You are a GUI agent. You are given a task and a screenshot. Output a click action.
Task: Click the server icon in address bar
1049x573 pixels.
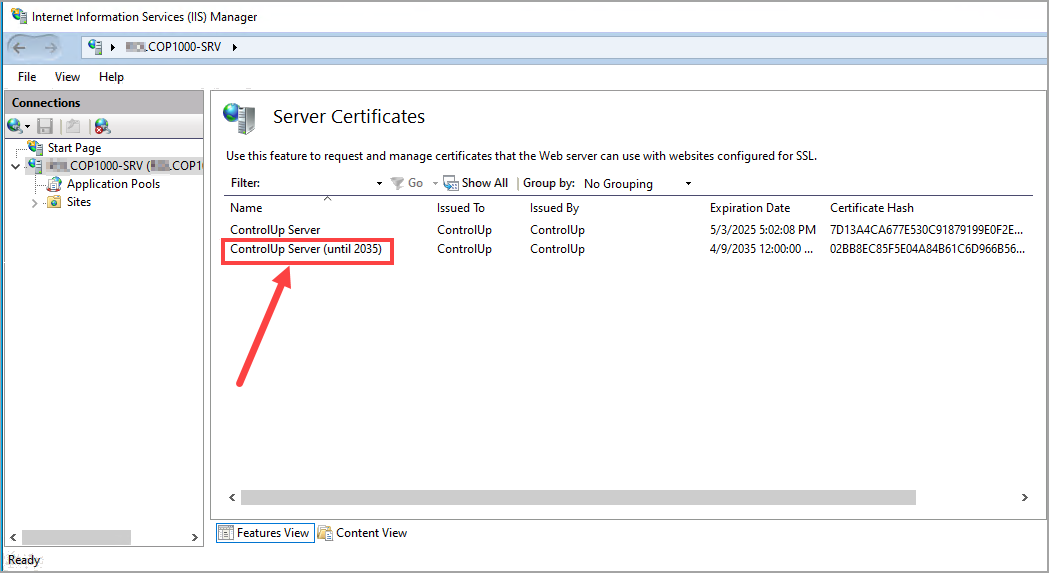pos(95,46)
